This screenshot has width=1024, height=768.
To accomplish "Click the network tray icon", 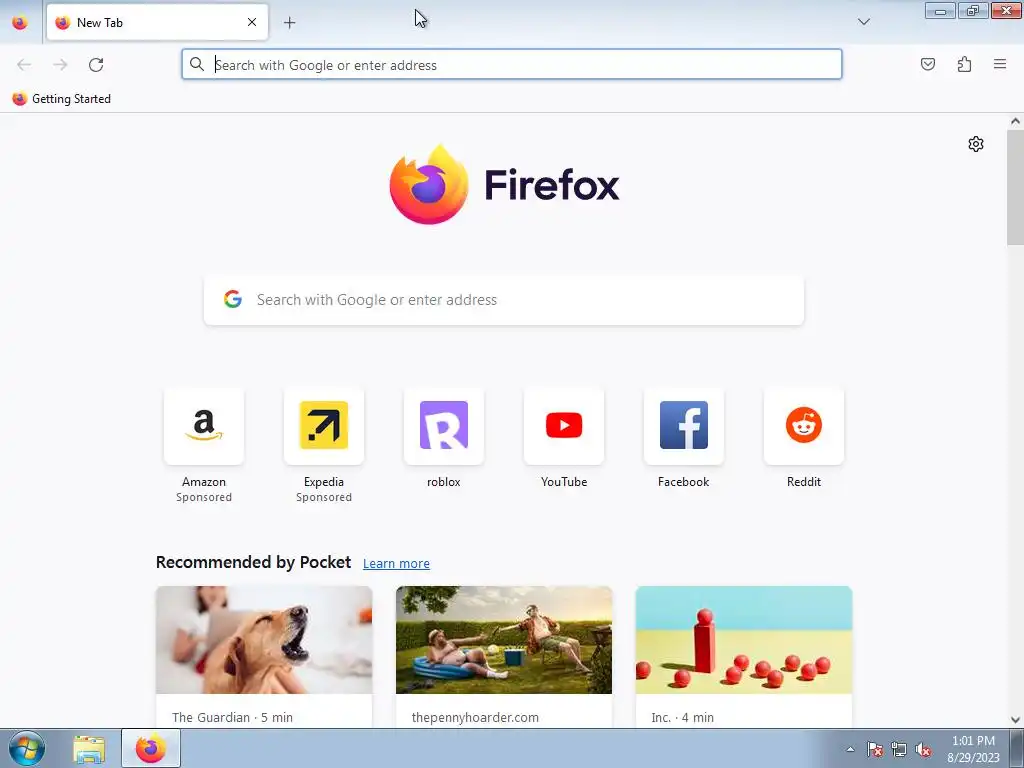I will coord(899,749).
